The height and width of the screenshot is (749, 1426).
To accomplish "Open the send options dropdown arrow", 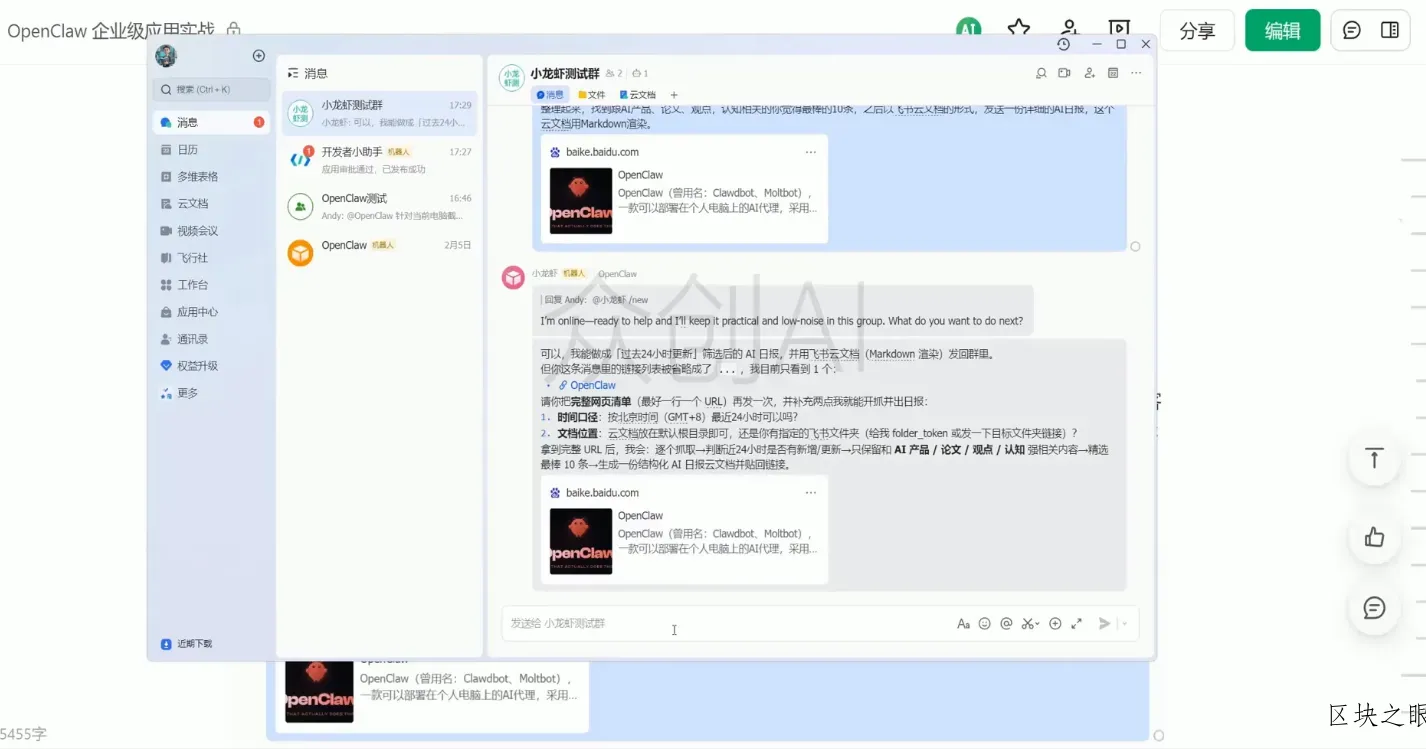I will coord(1125,623).
